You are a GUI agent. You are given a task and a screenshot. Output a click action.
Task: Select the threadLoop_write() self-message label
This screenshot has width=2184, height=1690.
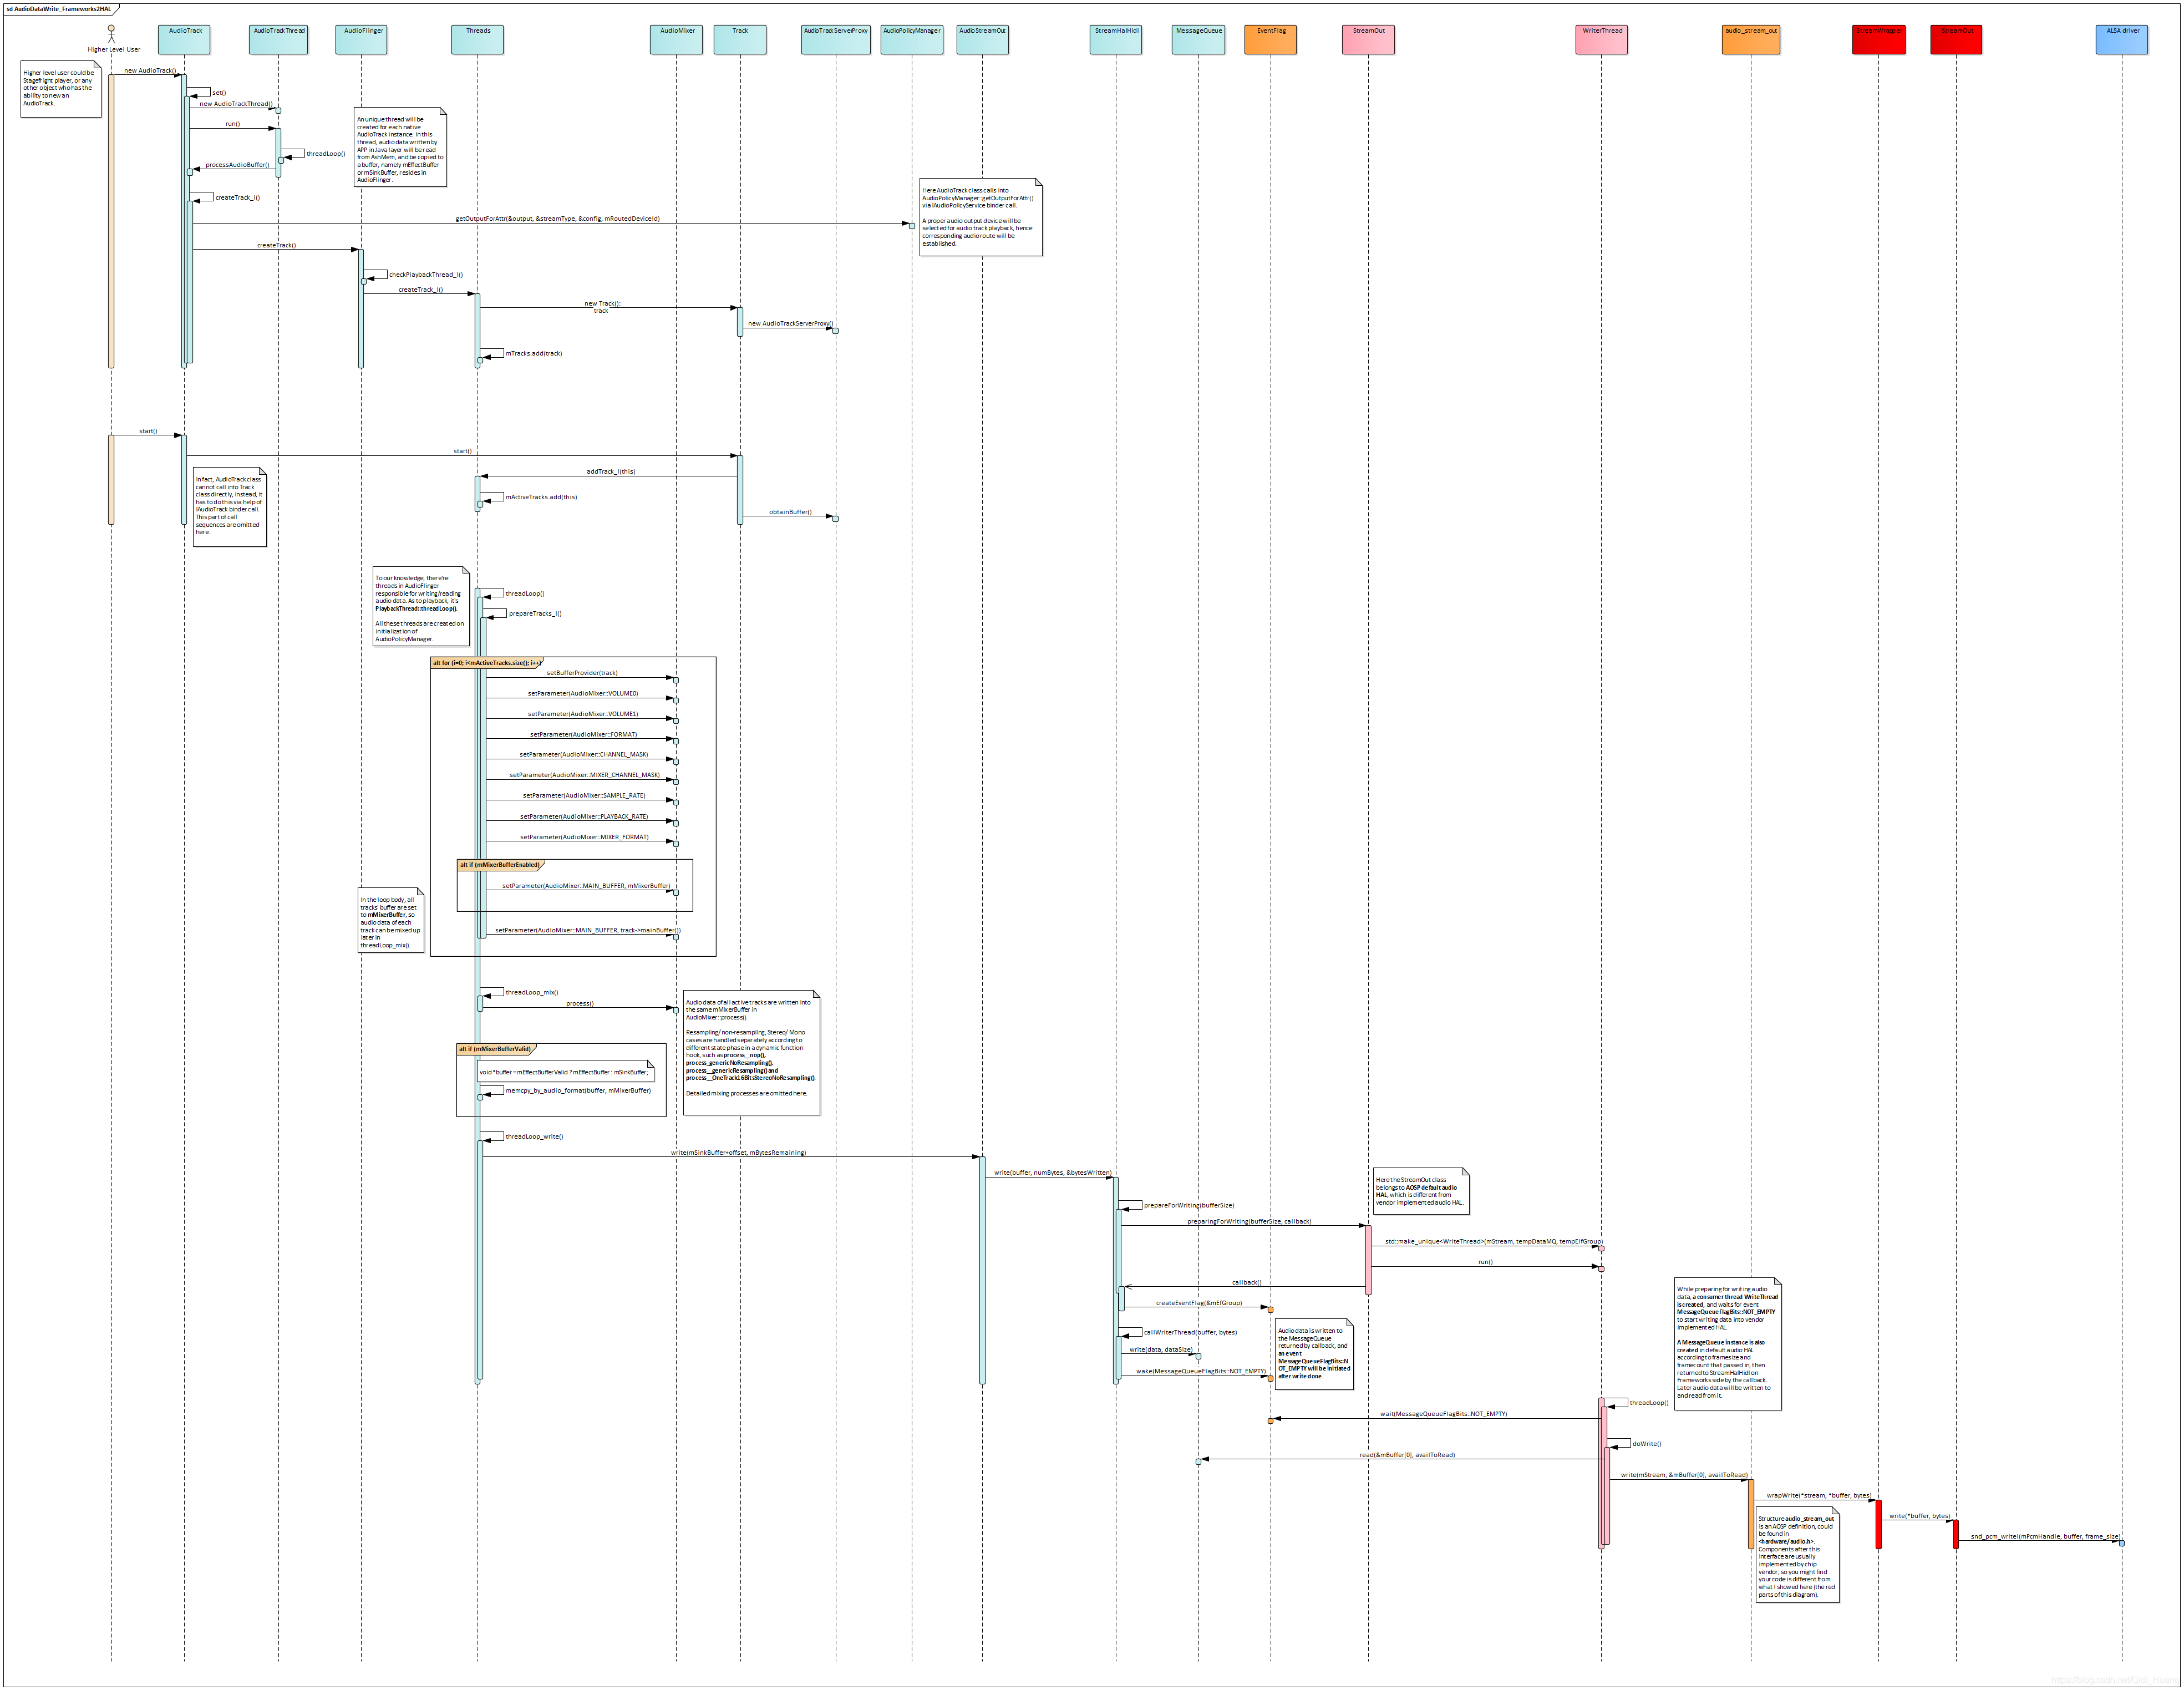click(x=534, y=1136)
